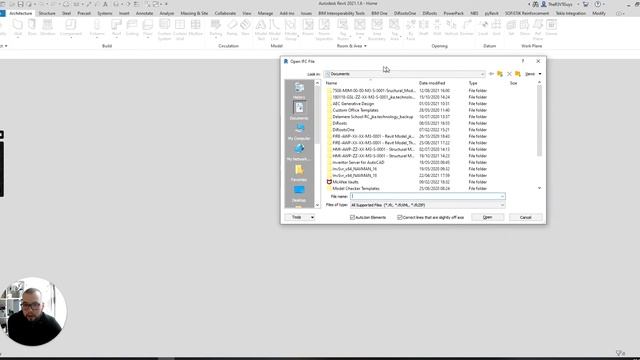Select the Wall tool in the ribbon
Image resolution: width=640 pixels, height=360 pixels.
18,28
